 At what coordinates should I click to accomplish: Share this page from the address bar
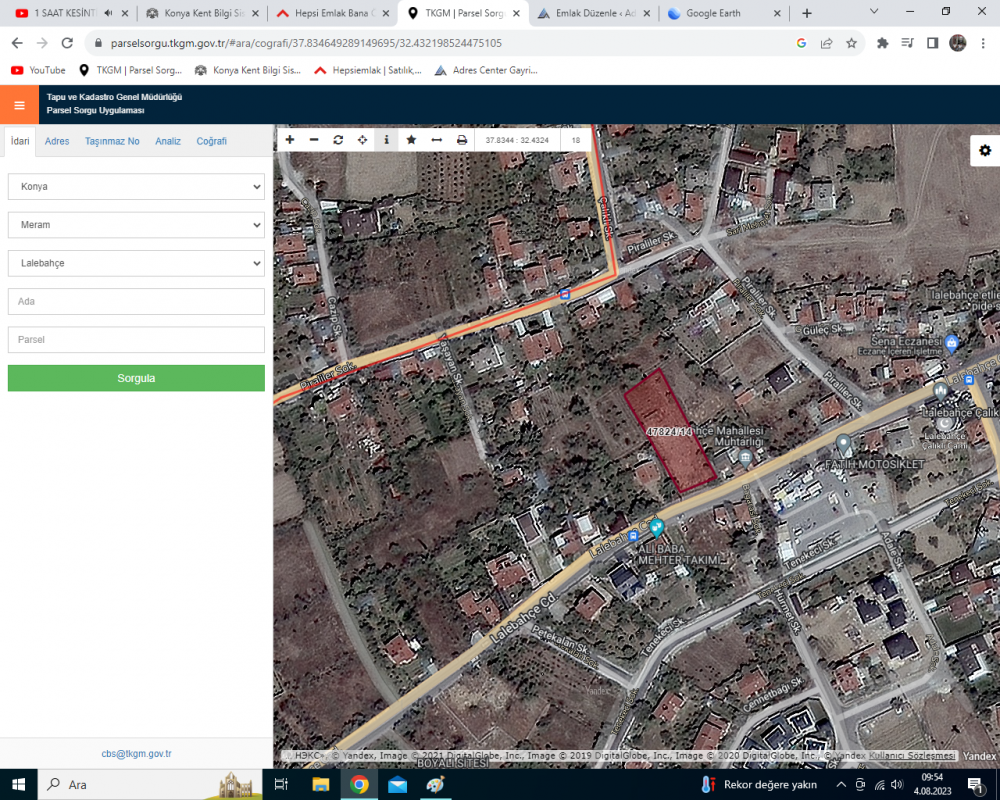click(827, 43)
